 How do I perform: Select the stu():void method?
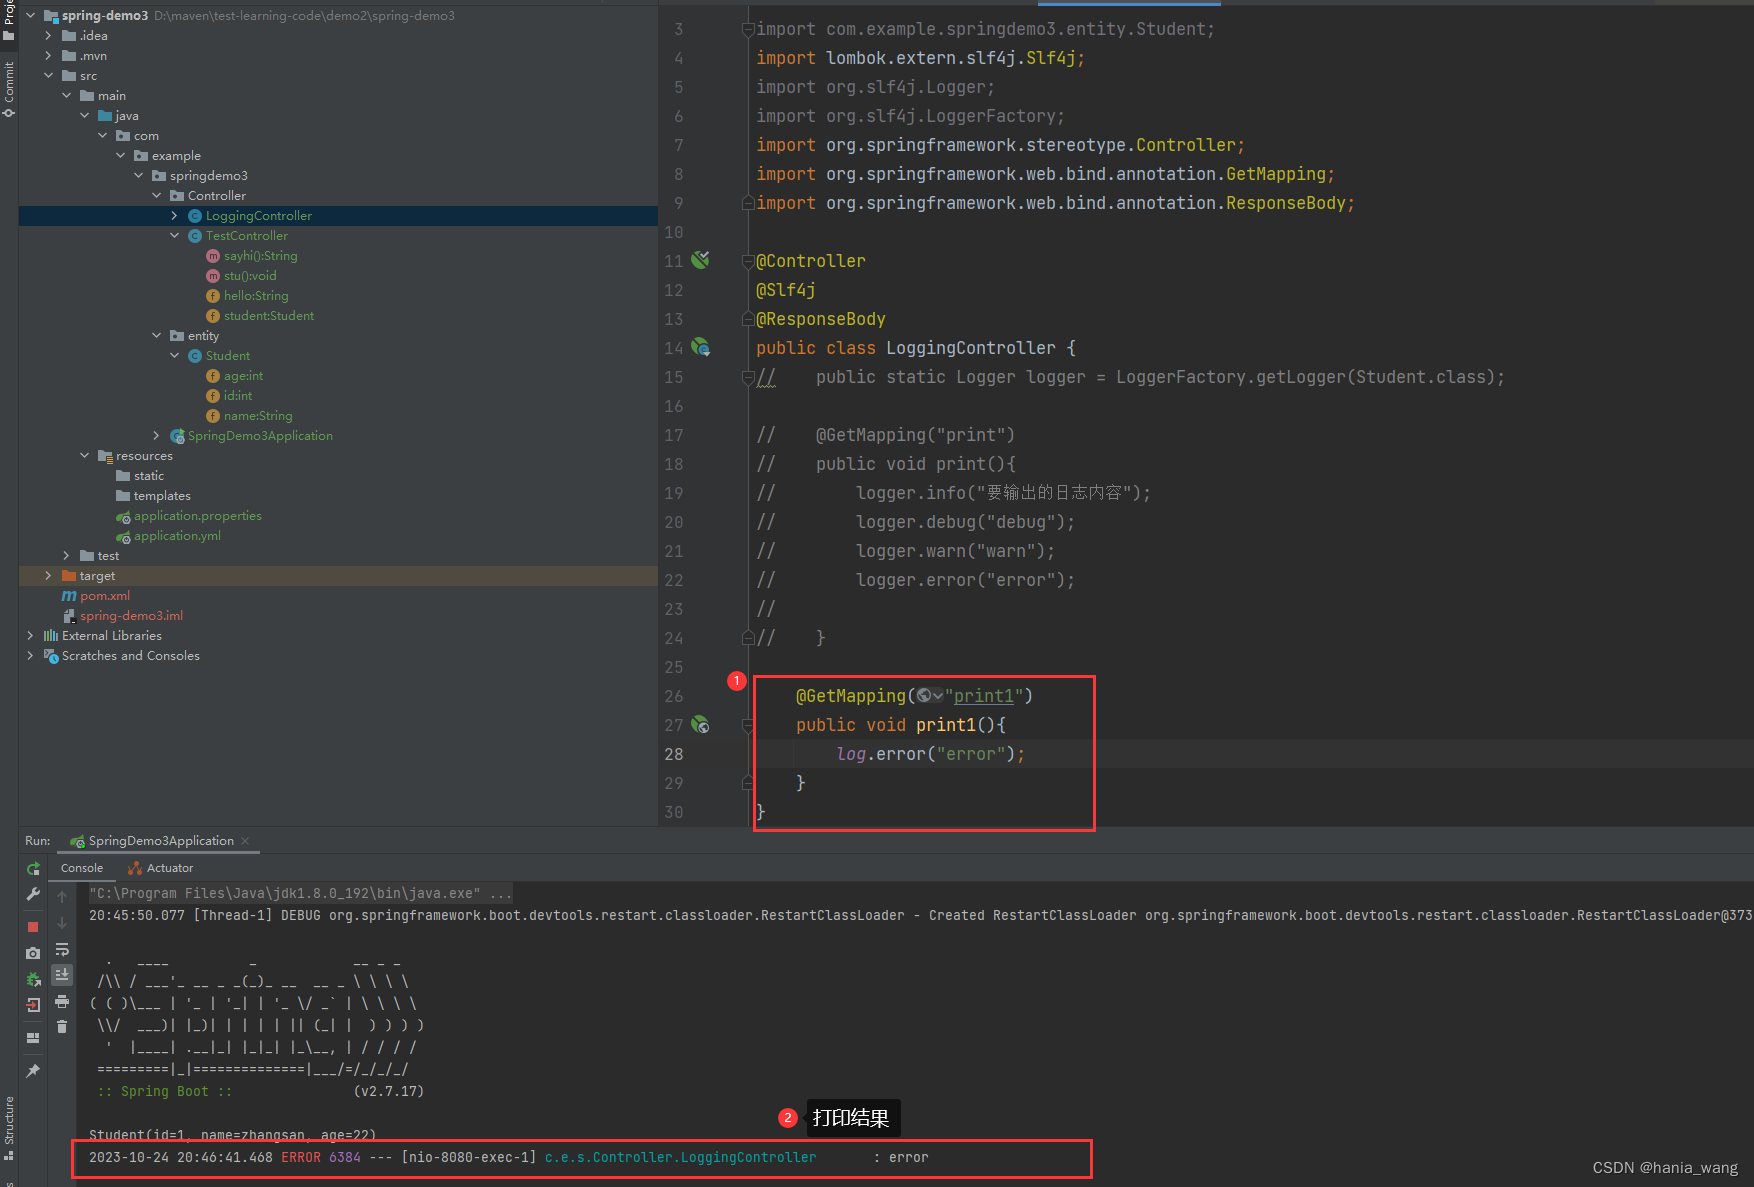point(250,276)
